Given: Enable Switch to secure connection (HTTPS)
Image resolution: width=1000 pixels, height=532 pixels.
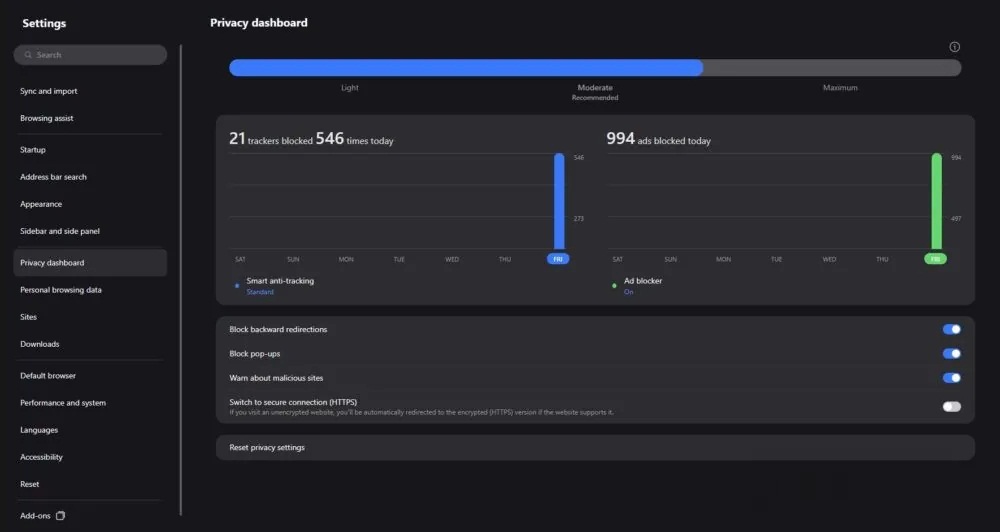Looking at the screenshot, I should tap(951, 406).
